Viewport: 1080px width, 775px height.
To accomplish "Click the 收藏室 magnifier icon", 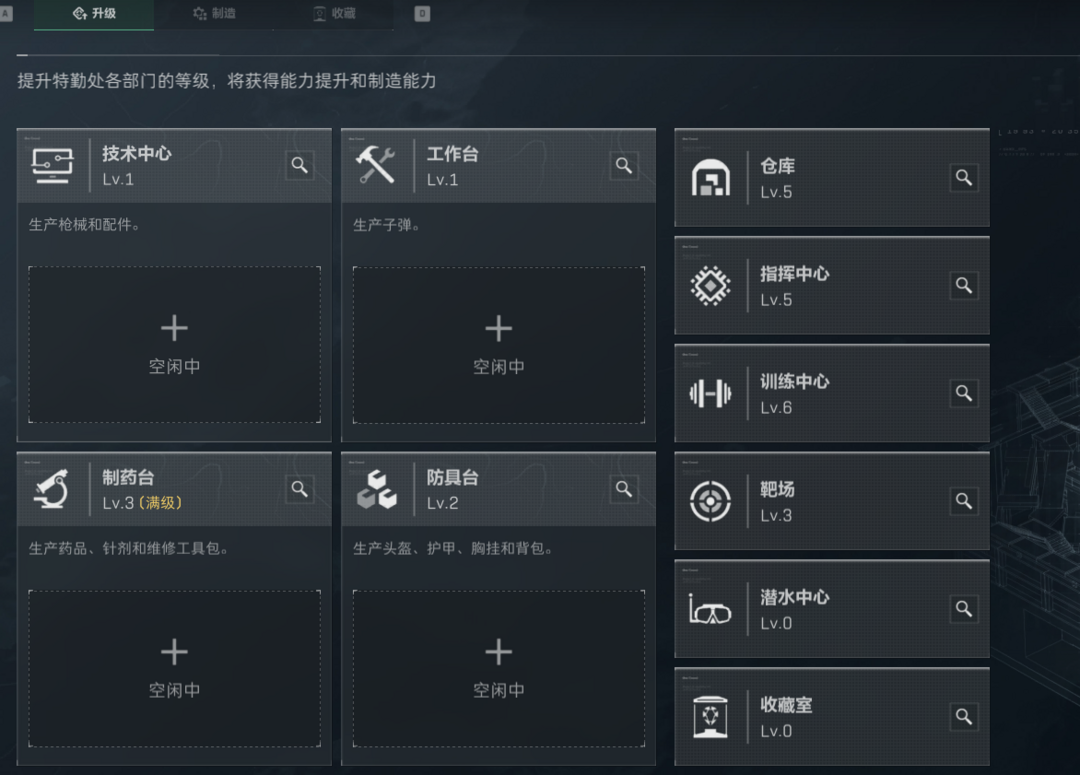I will (964, 716).
